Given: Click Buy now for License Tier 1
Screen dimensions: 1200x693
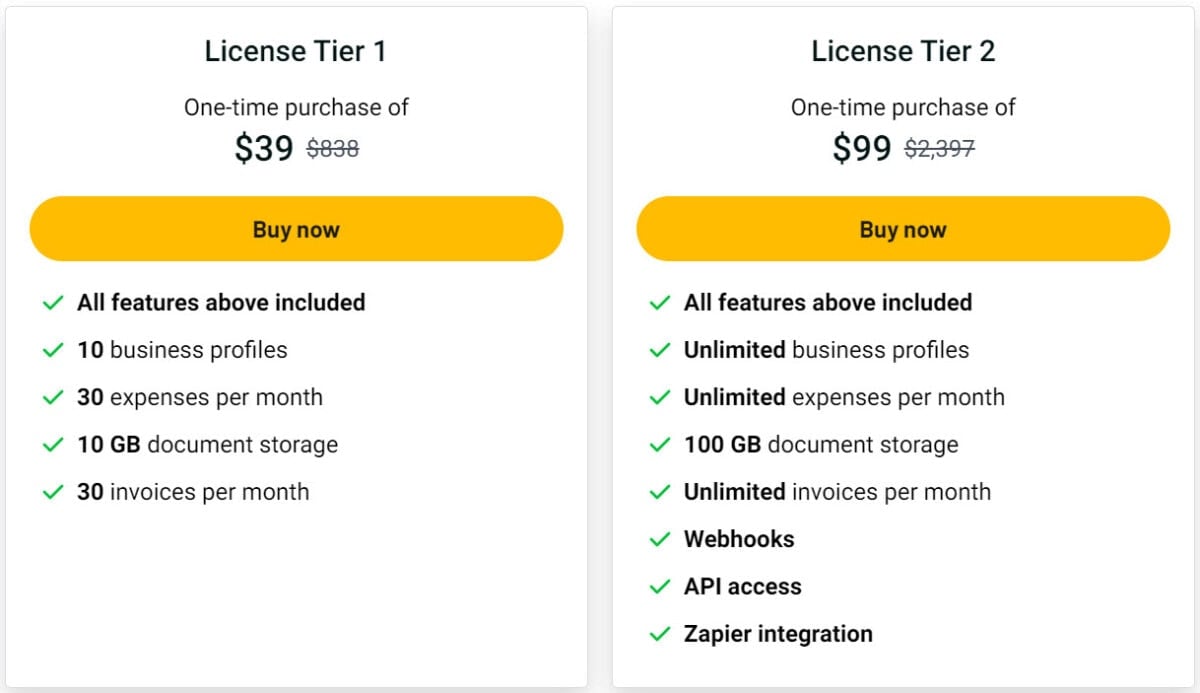Looking at the screenshot, I should click(x=296, y=228).
